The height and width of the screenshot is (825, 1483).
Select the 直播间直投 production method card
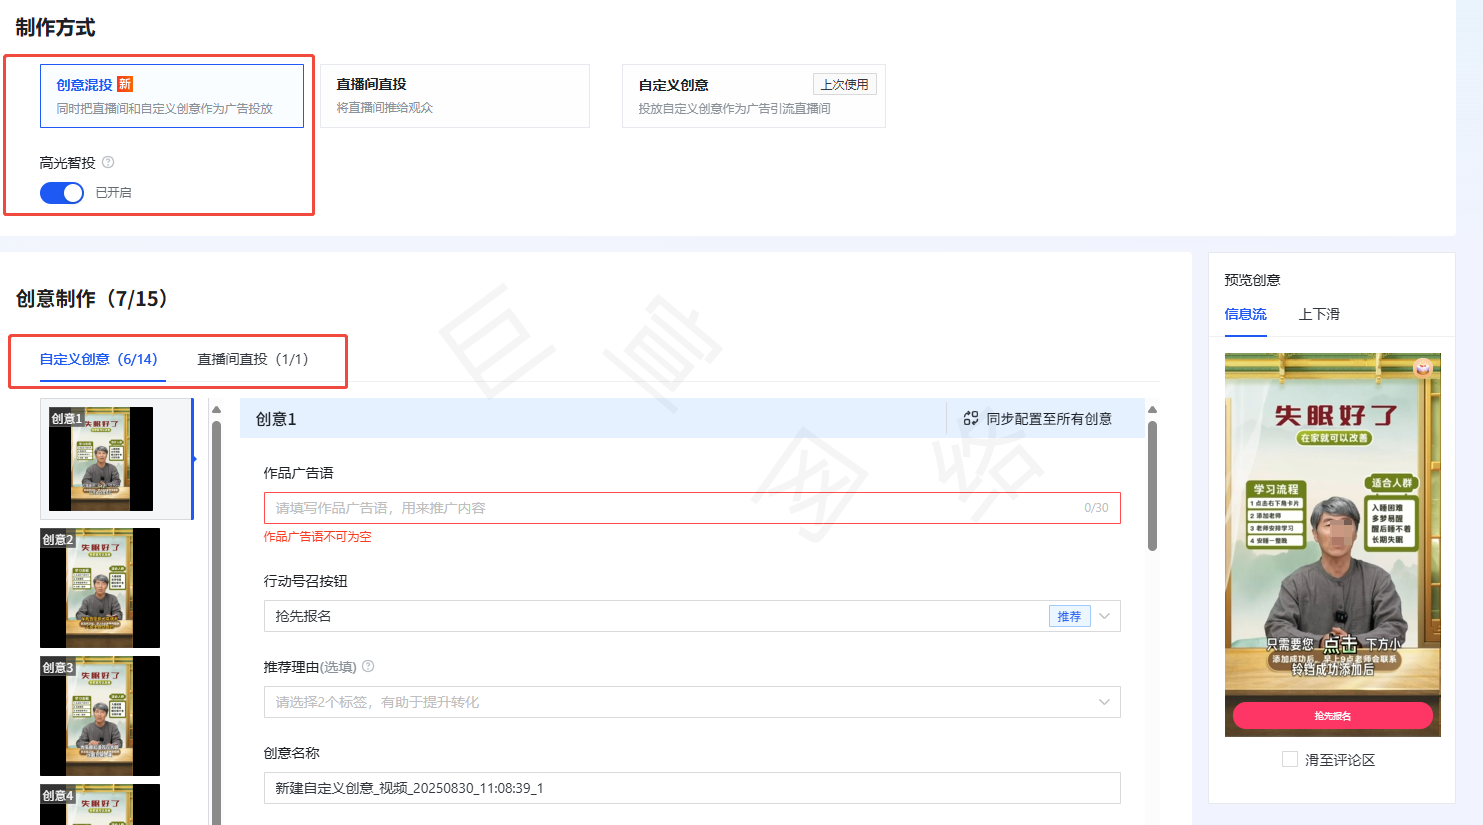click(x=455, y=95)
